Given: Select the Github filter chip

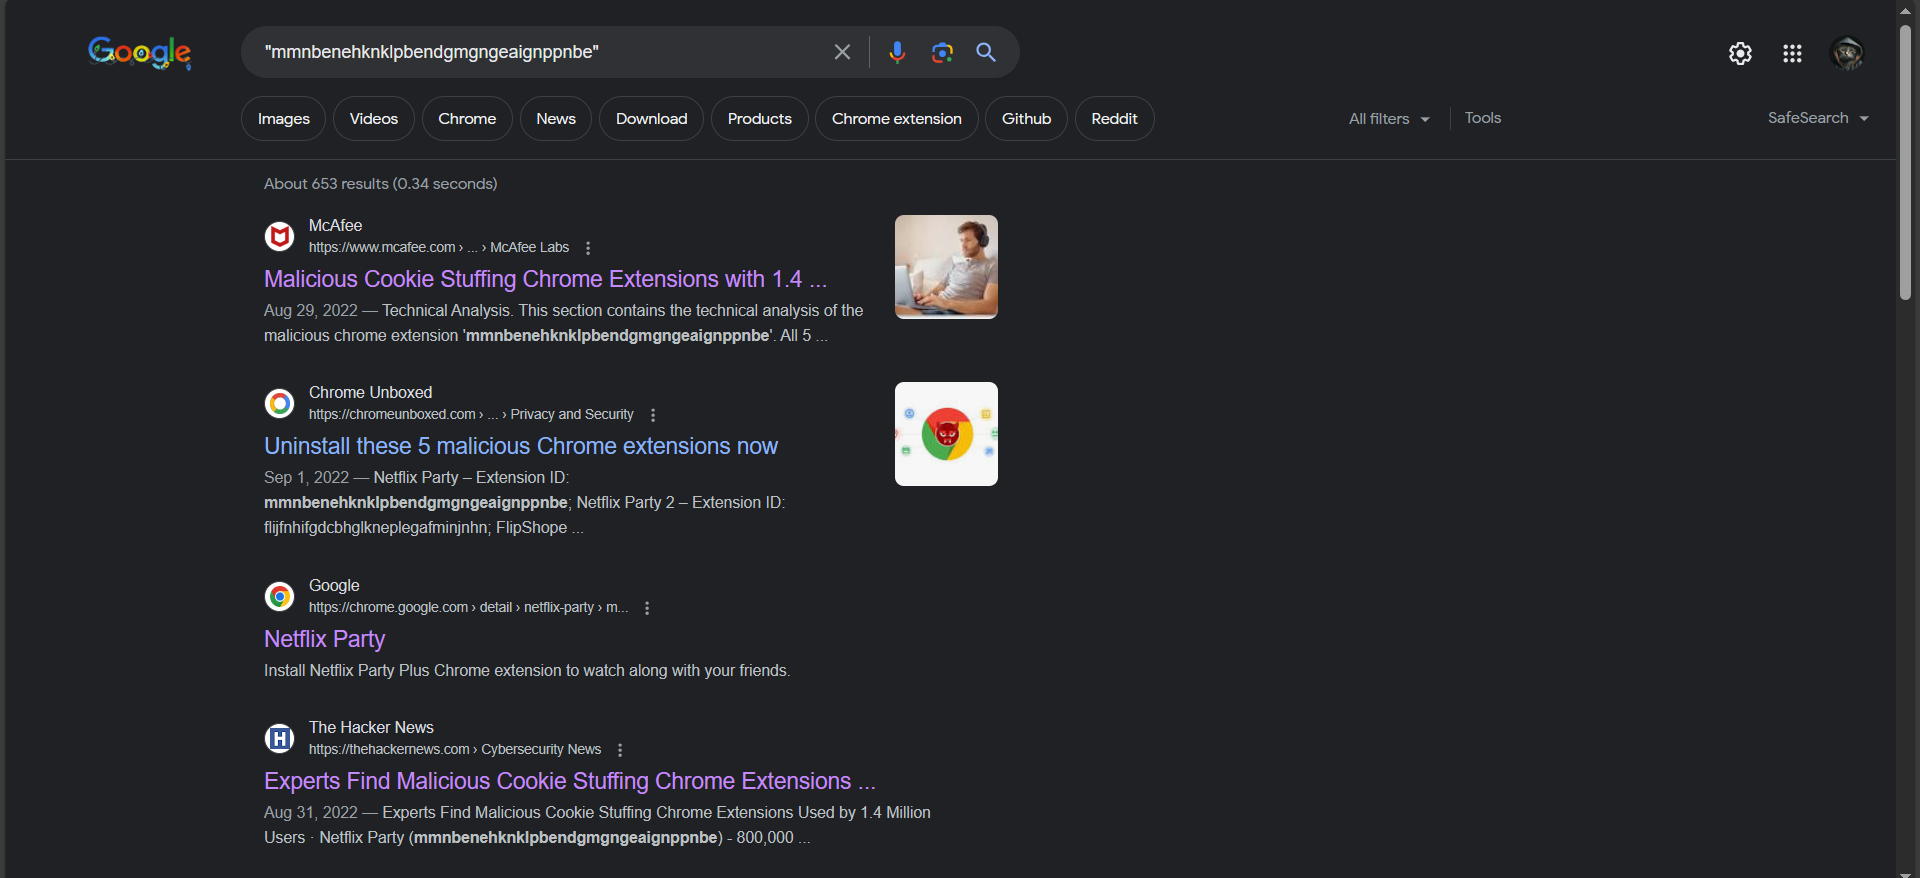Looking at the screenshot, I should (x=1026, y=119).
